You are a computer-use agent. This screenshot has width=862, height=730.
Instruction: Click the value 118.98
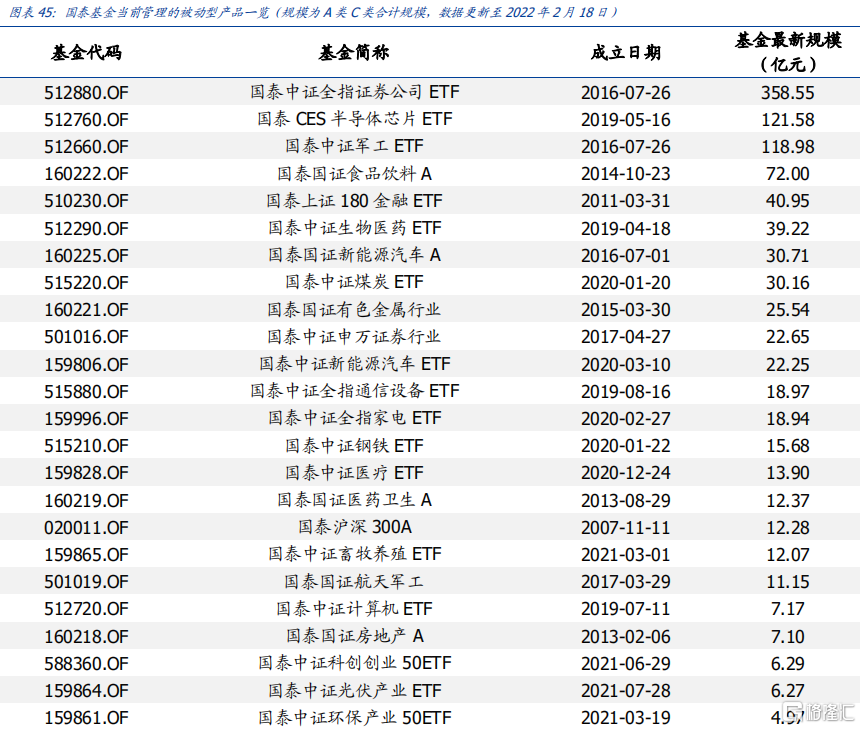click(787, 146)
